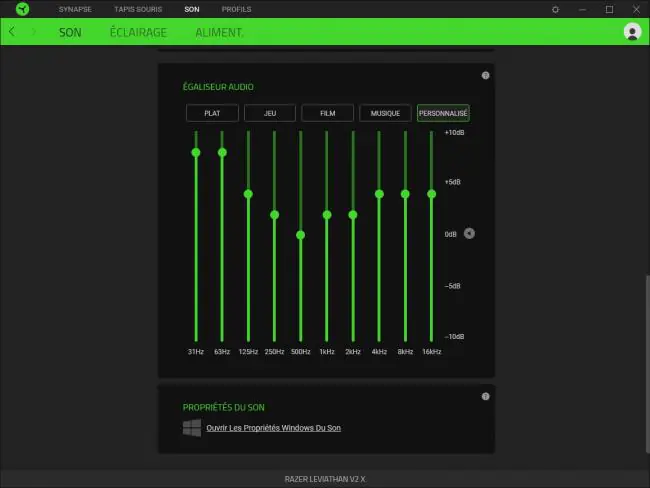Open the settings gear icon

(555, 9)
